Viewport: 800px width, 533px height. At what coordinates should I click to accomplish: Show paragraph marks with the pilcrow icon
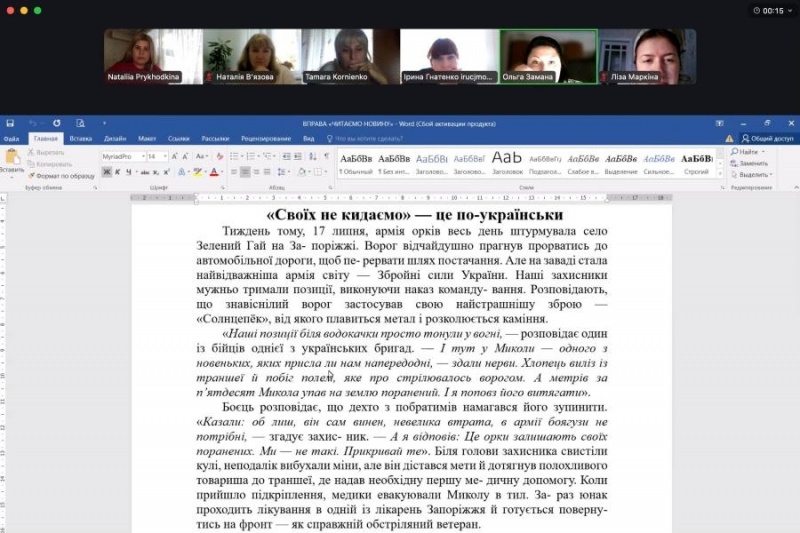point(326,156)
